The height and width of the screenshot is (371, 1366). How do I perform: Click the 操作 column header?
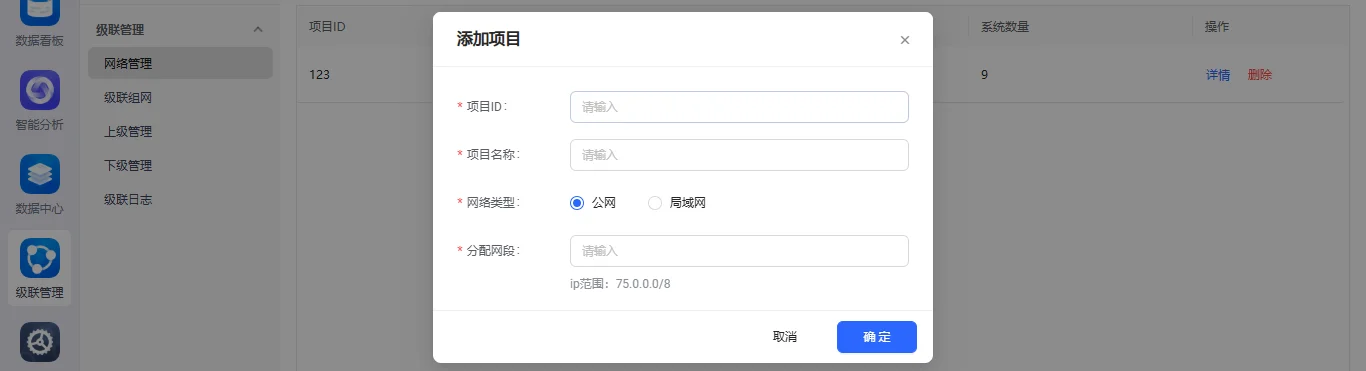[x=1217, y=27]
